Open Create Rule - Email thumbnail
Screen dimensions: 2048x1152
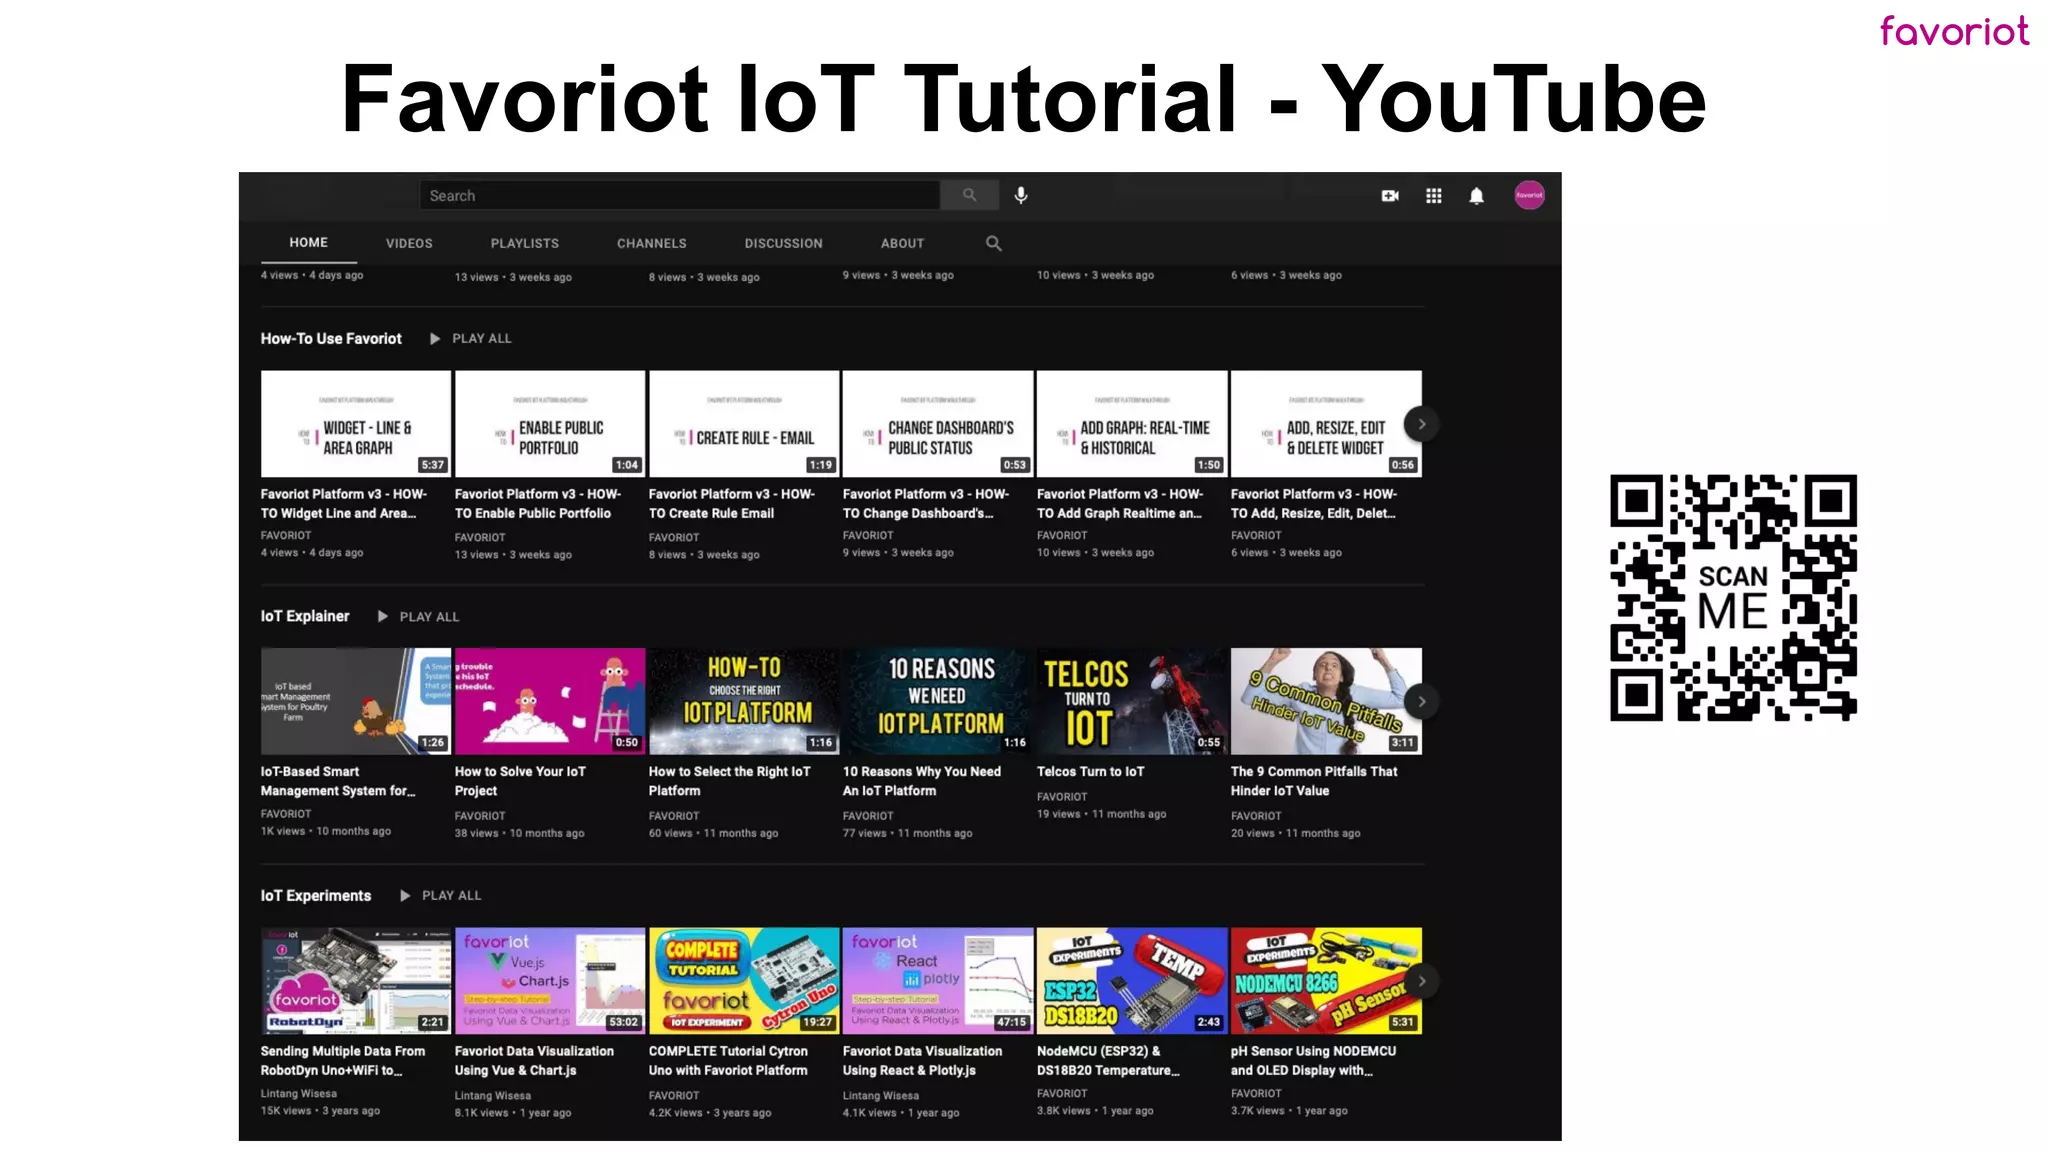pos(743,424)
